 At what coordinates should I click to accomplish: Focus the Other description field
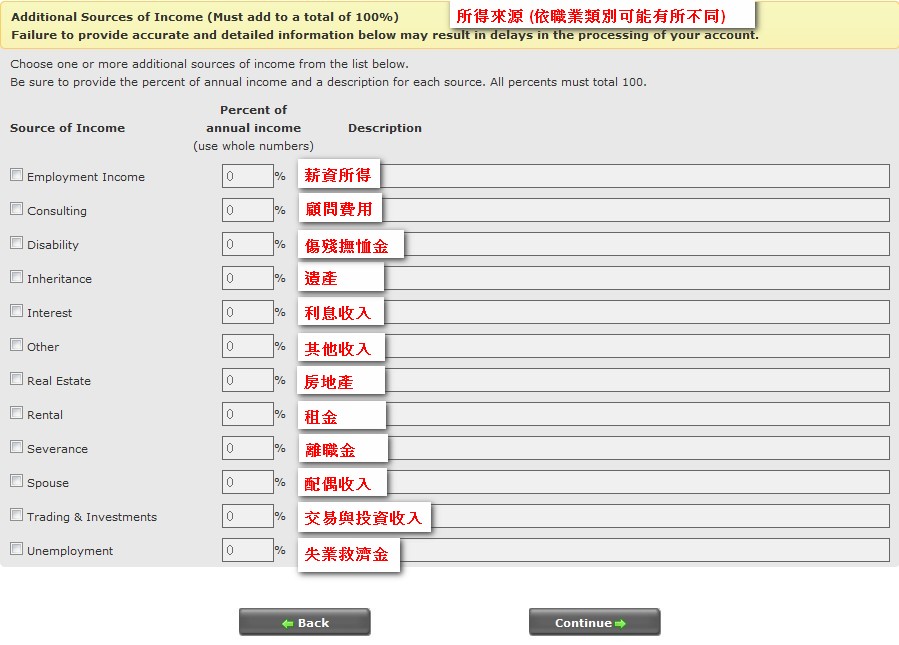point(594,346)
